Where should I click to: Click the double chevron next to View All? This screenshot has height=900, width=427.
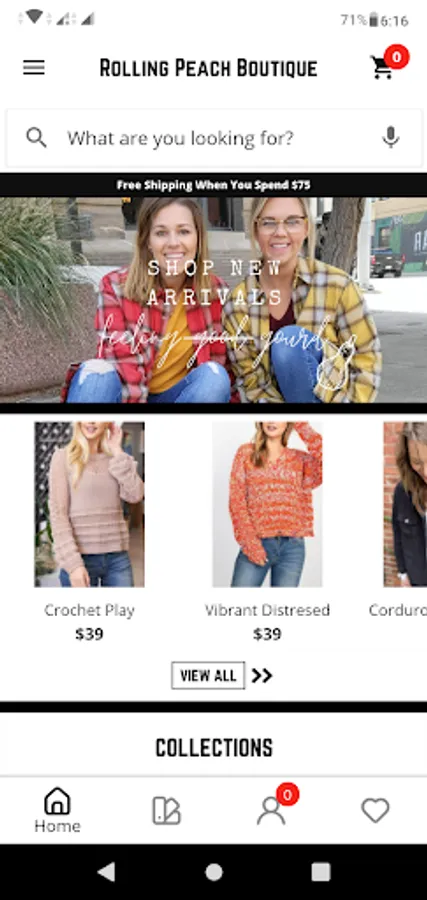[x=262, y=676]
